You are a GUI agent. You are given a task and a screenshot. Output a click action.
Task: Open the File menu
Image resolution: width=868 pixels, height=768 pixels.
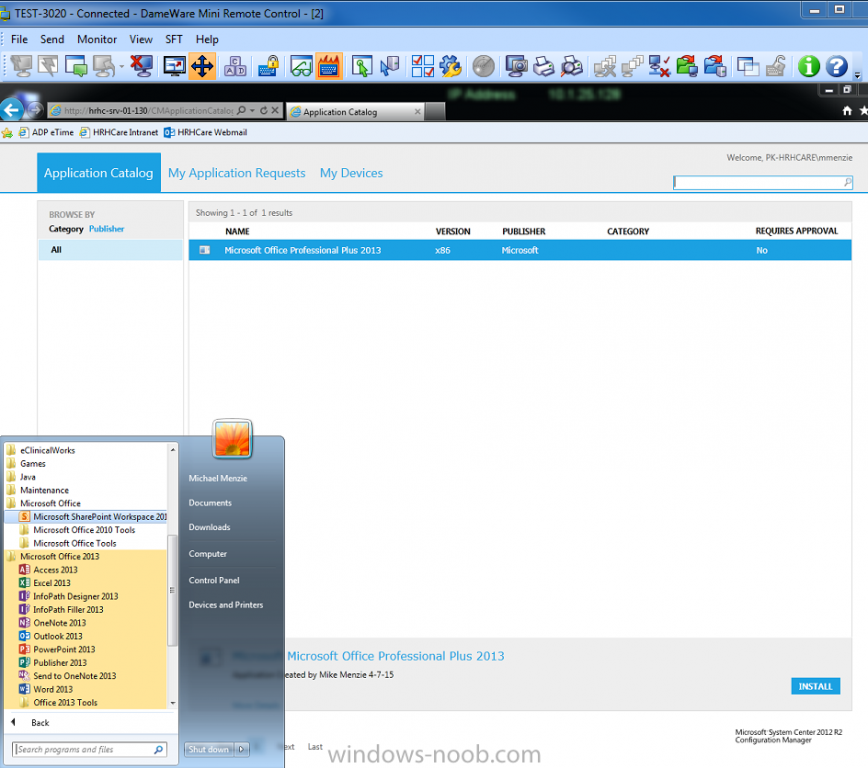(19, 39)
